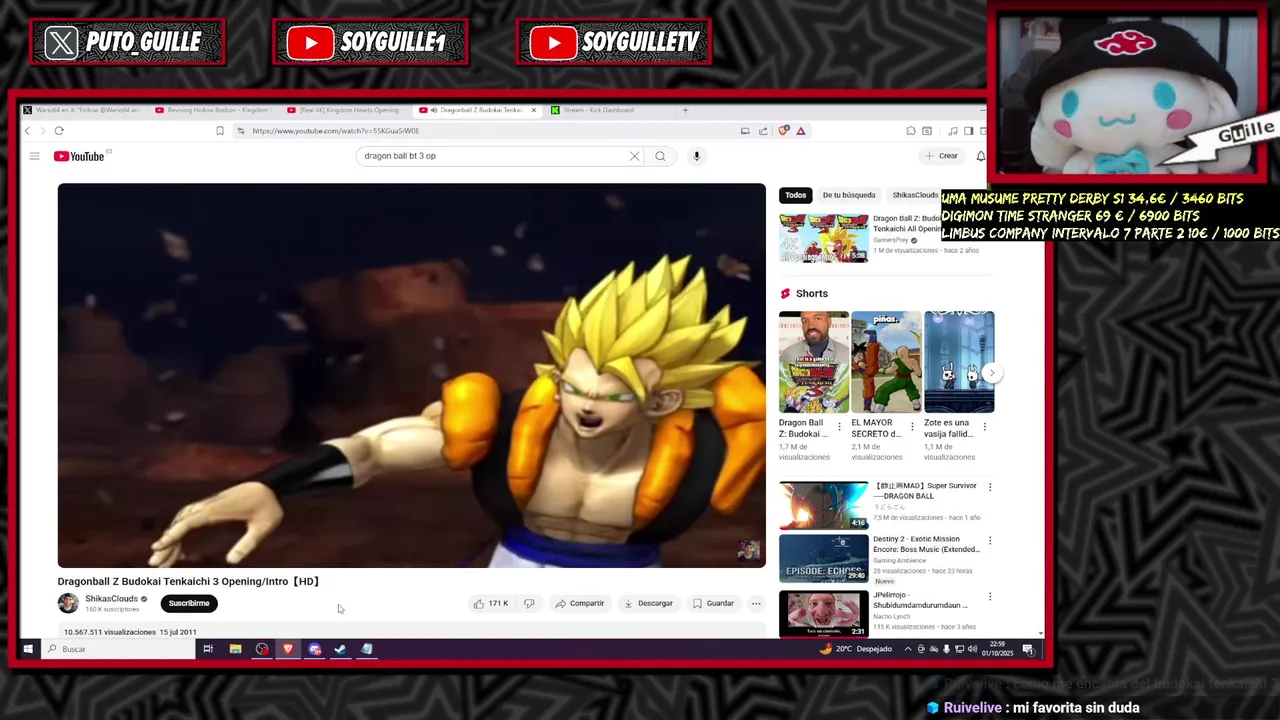View site information icon beside URL
This screenshot has height=720, width=1280.
tap(241, 131)
